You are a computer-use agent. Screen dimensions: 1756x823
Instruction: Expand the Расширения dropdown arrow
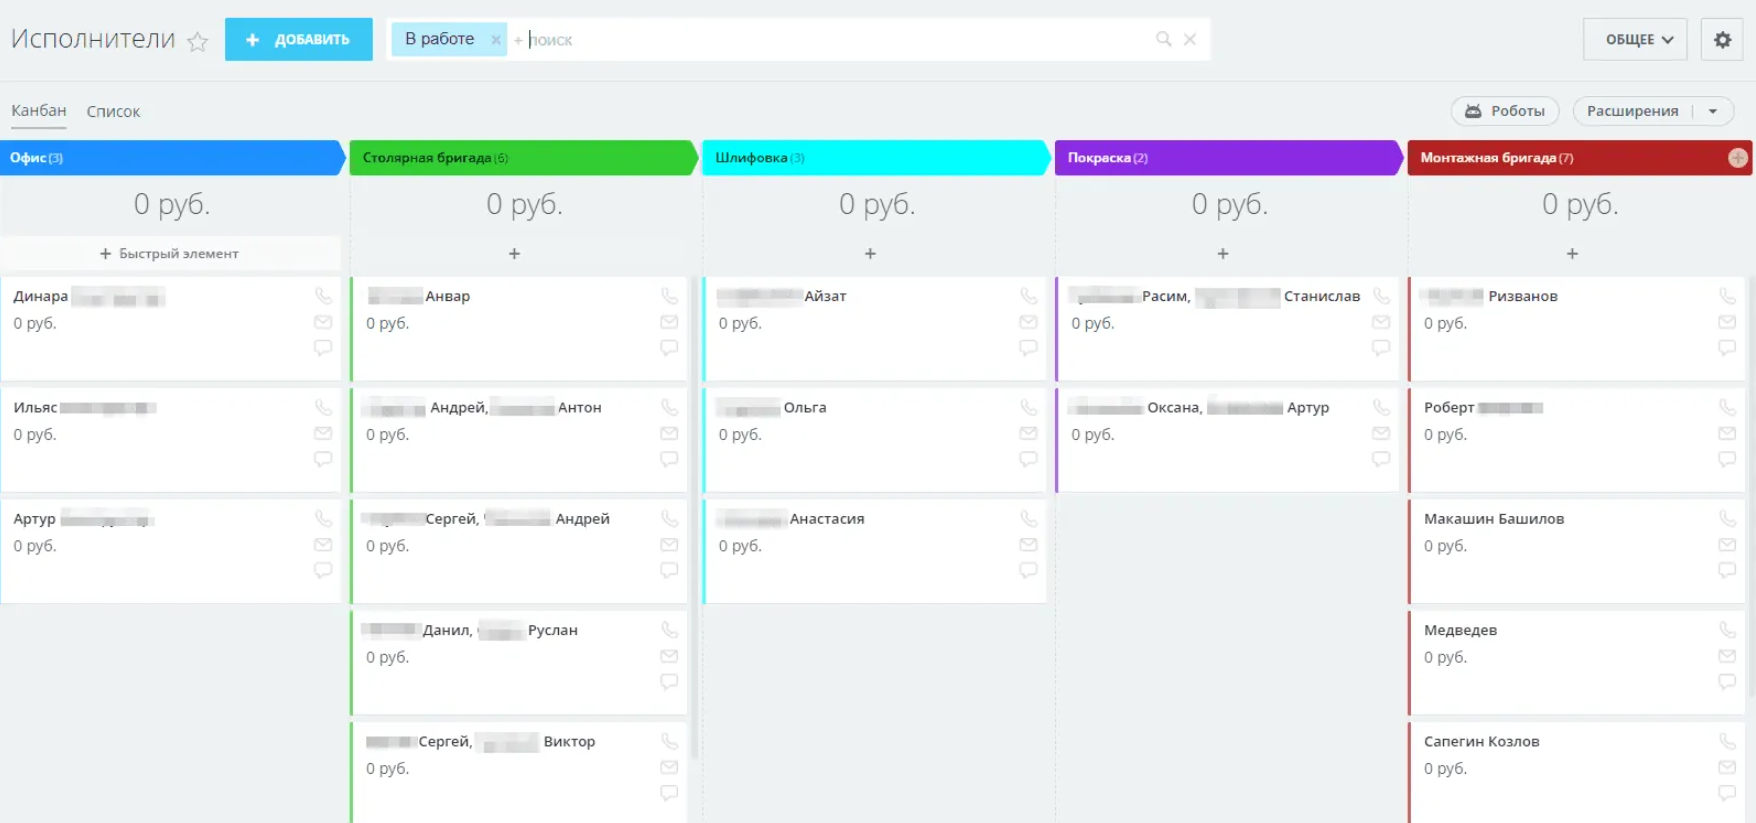click(1713, 111)
